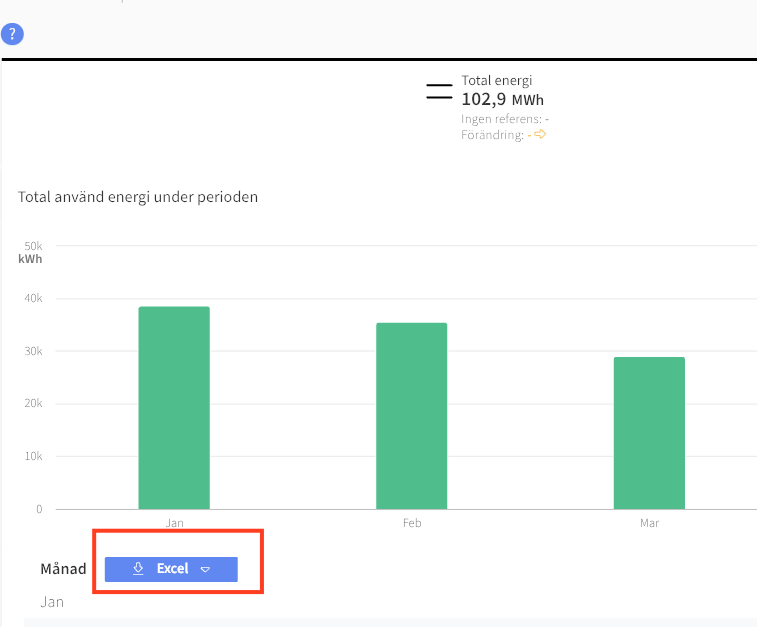Image resolution: width=757 pixels, height=627 pixels.
Task: Click the 'Jan' axis label under chart
Action: click(x=174, y=523)
